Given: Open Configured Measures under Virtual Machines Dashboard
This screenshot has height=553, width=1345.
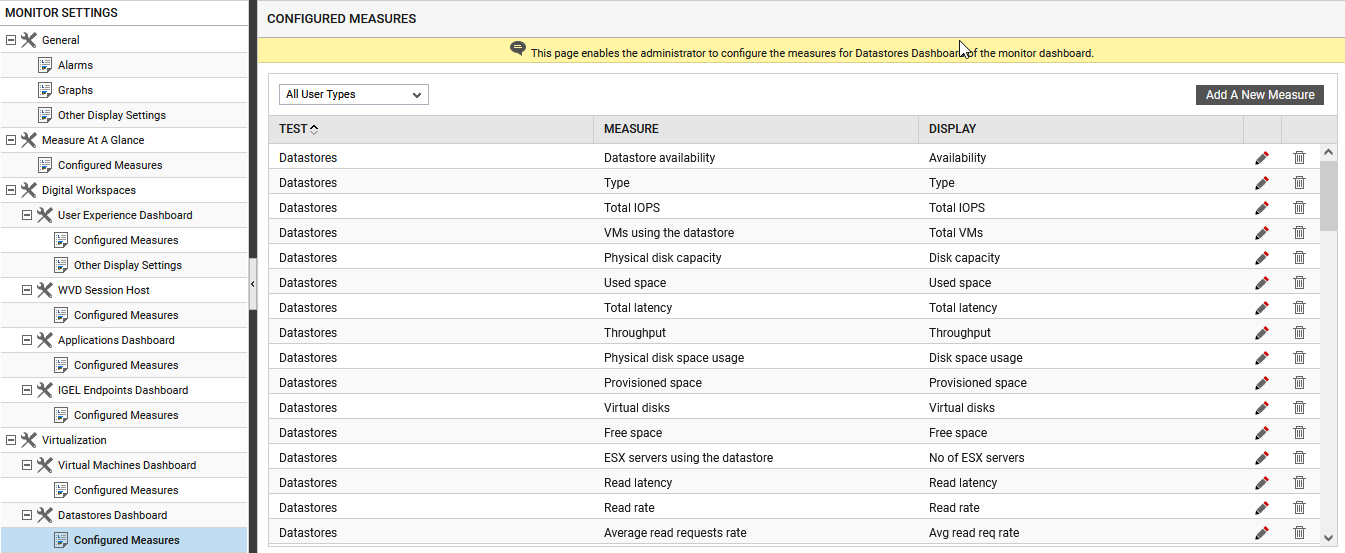Looking at the screenshot, I should tap(126, 490).
